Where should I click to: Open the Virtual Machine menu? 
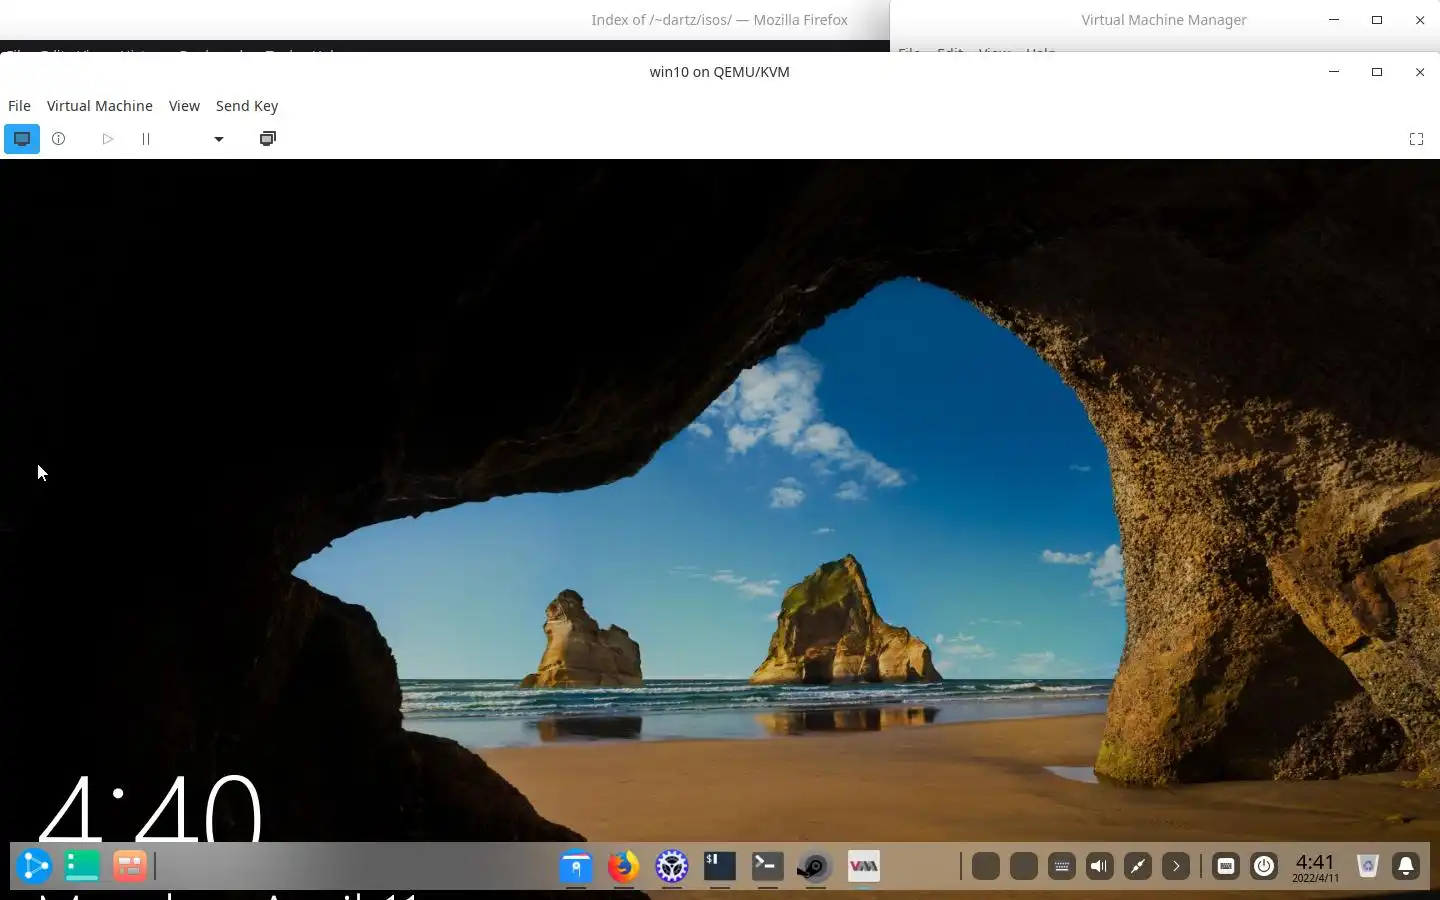[x=100, y=106]
